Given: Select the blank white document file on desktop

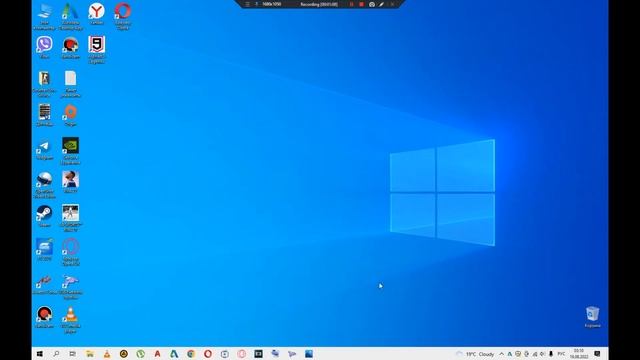Looking at the screenshot, I should pos(70,84).
